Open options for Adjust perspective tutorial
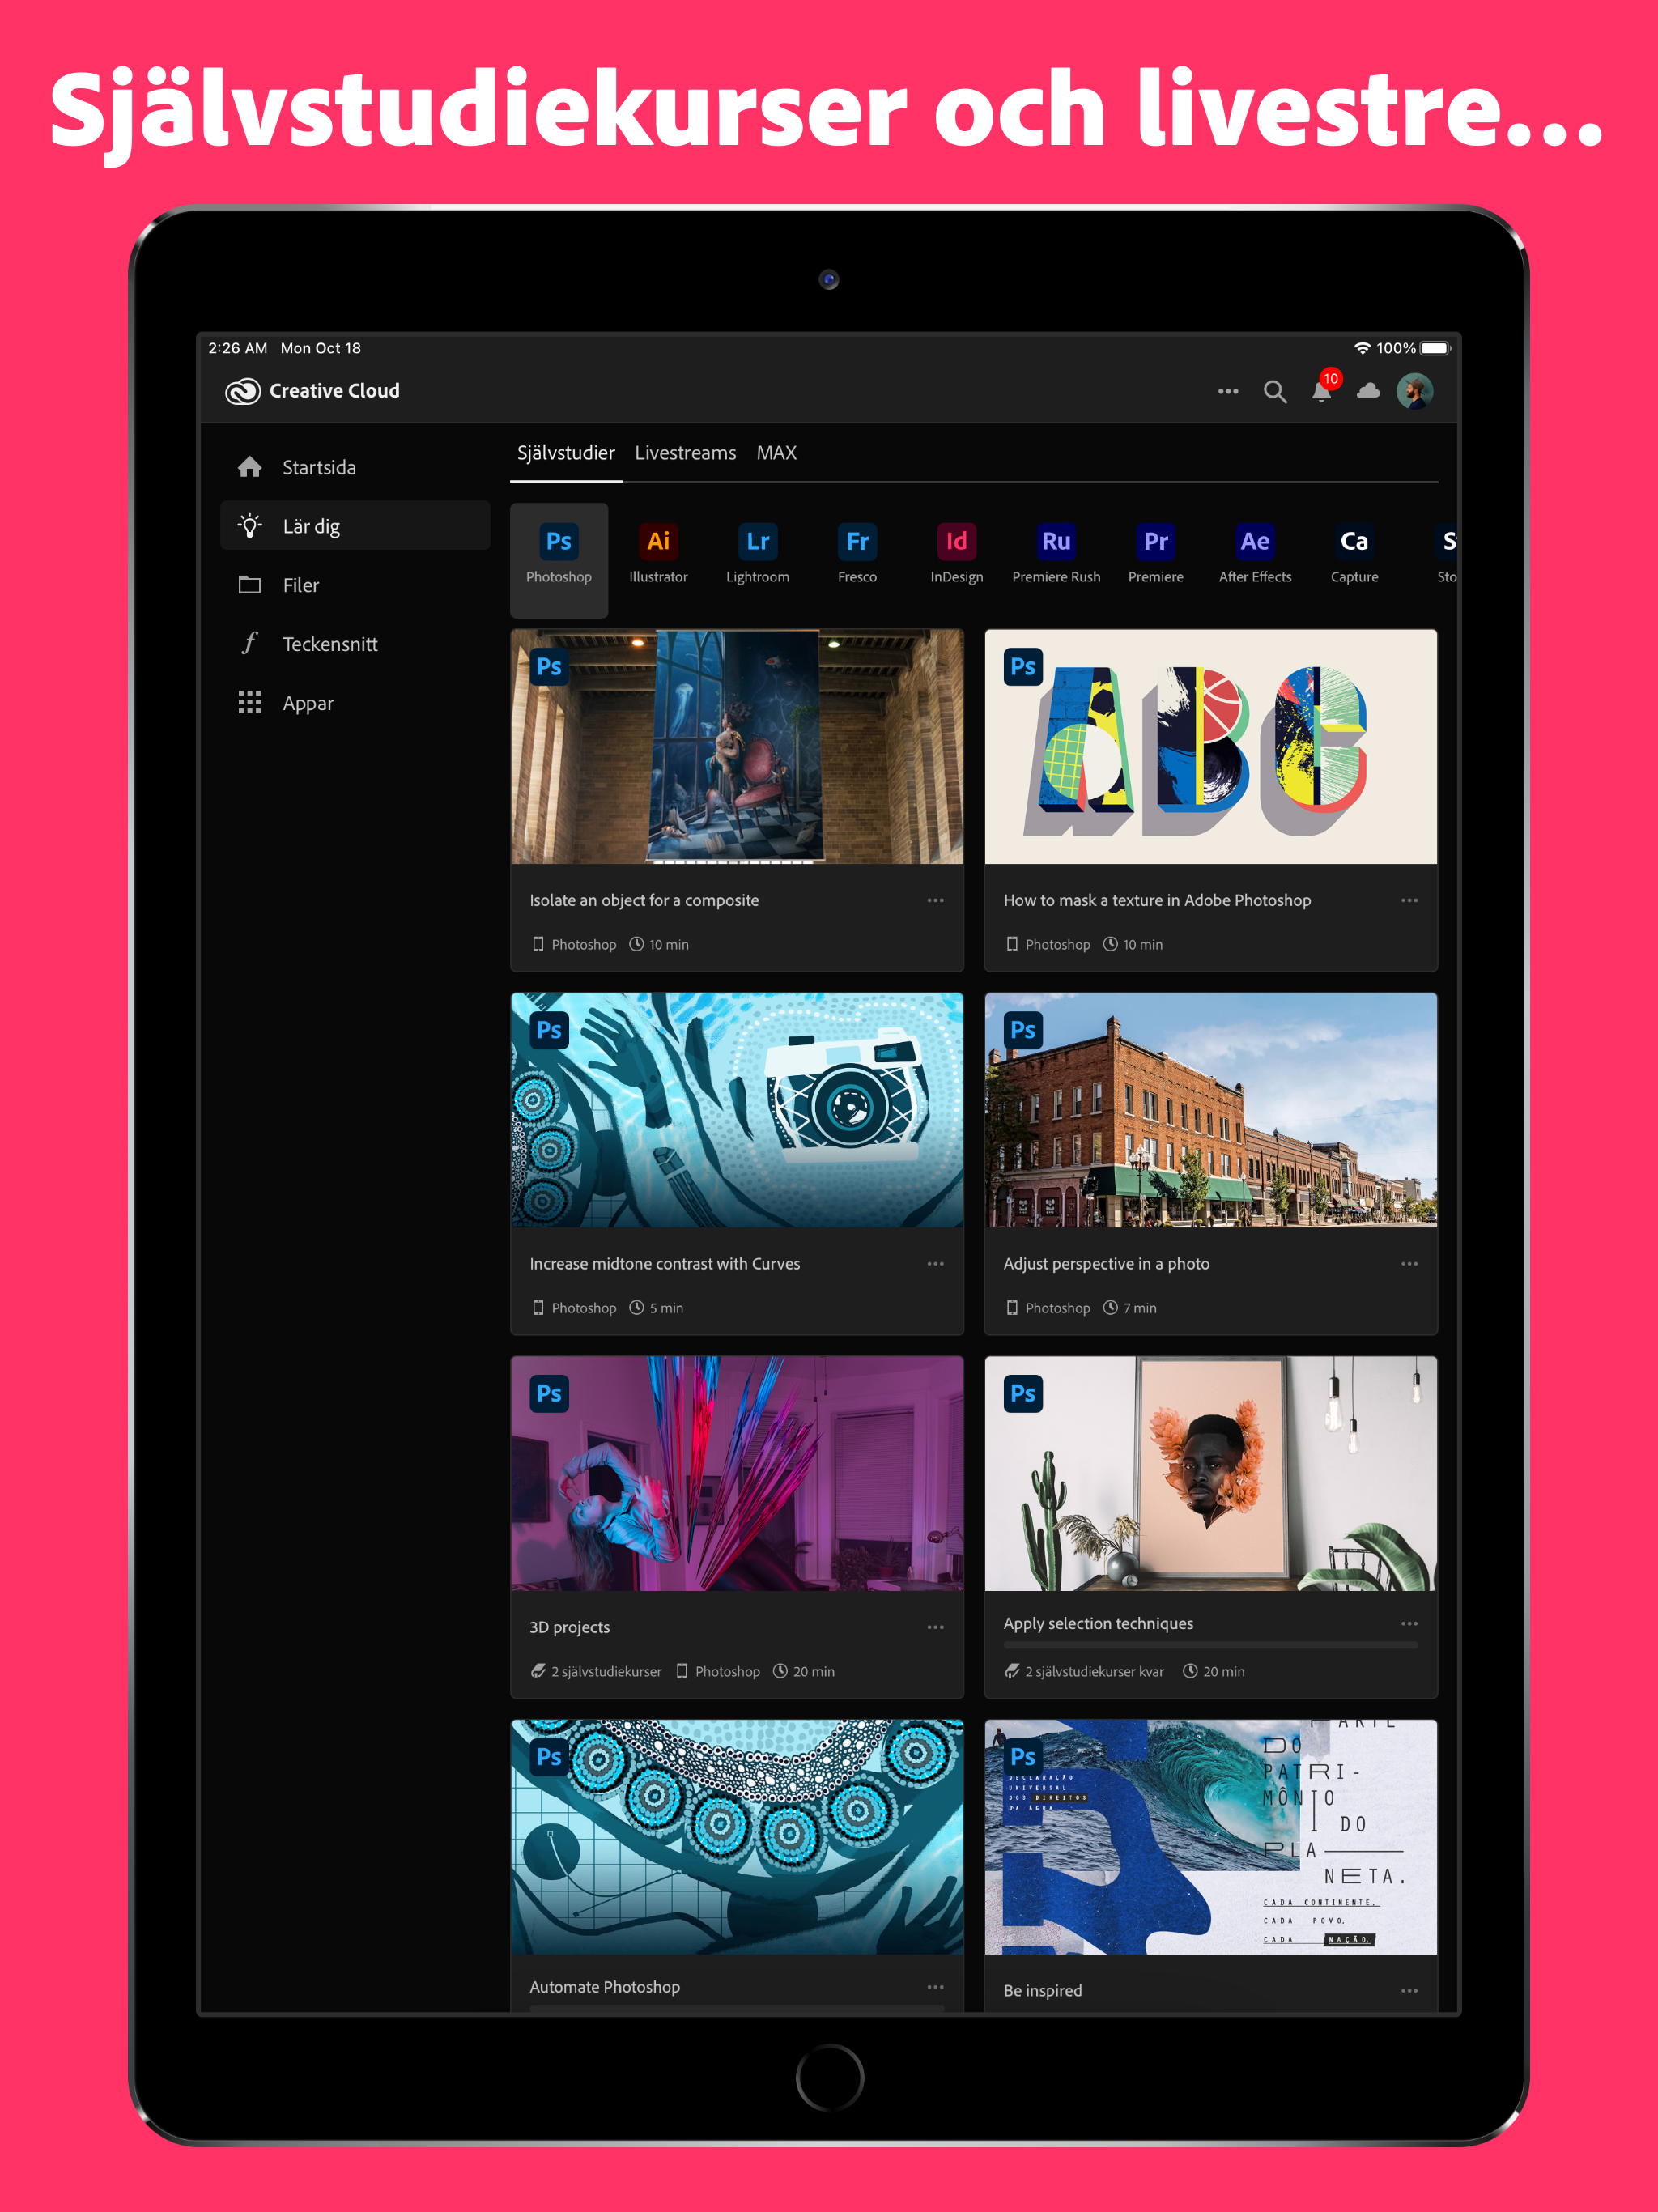 (x=1409, y=1264)
